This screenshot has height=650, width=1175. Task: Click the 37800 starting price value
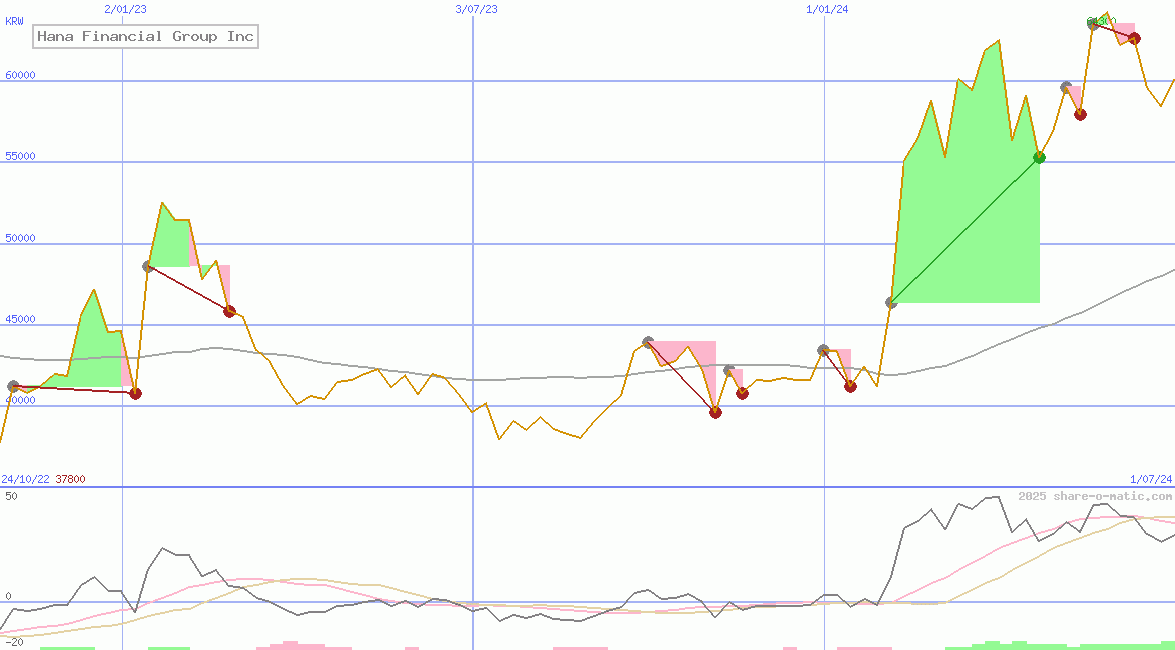[70, 479]
